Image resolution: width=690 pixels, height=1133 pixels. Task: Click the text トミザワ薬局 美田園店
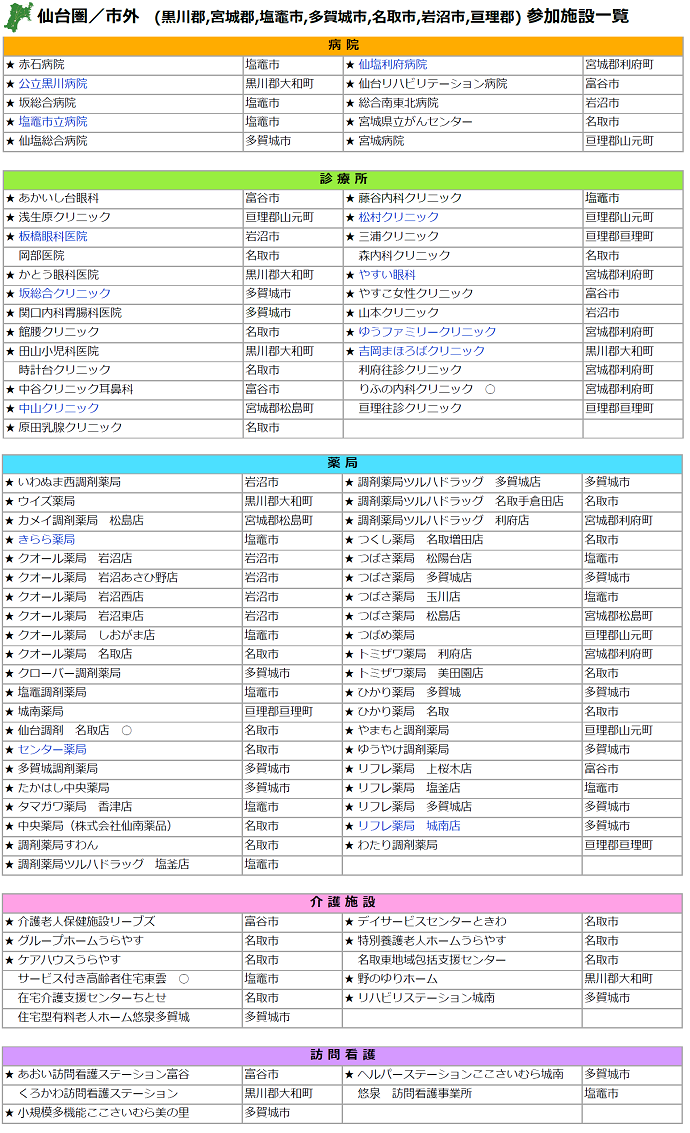pos(421,673)
